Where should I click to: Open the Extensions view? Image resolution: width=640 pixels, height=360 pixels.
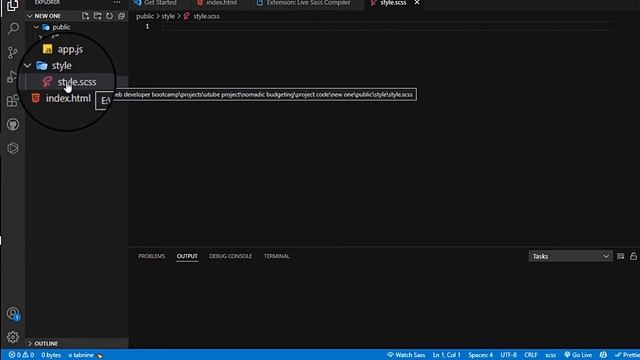(12, 100)
